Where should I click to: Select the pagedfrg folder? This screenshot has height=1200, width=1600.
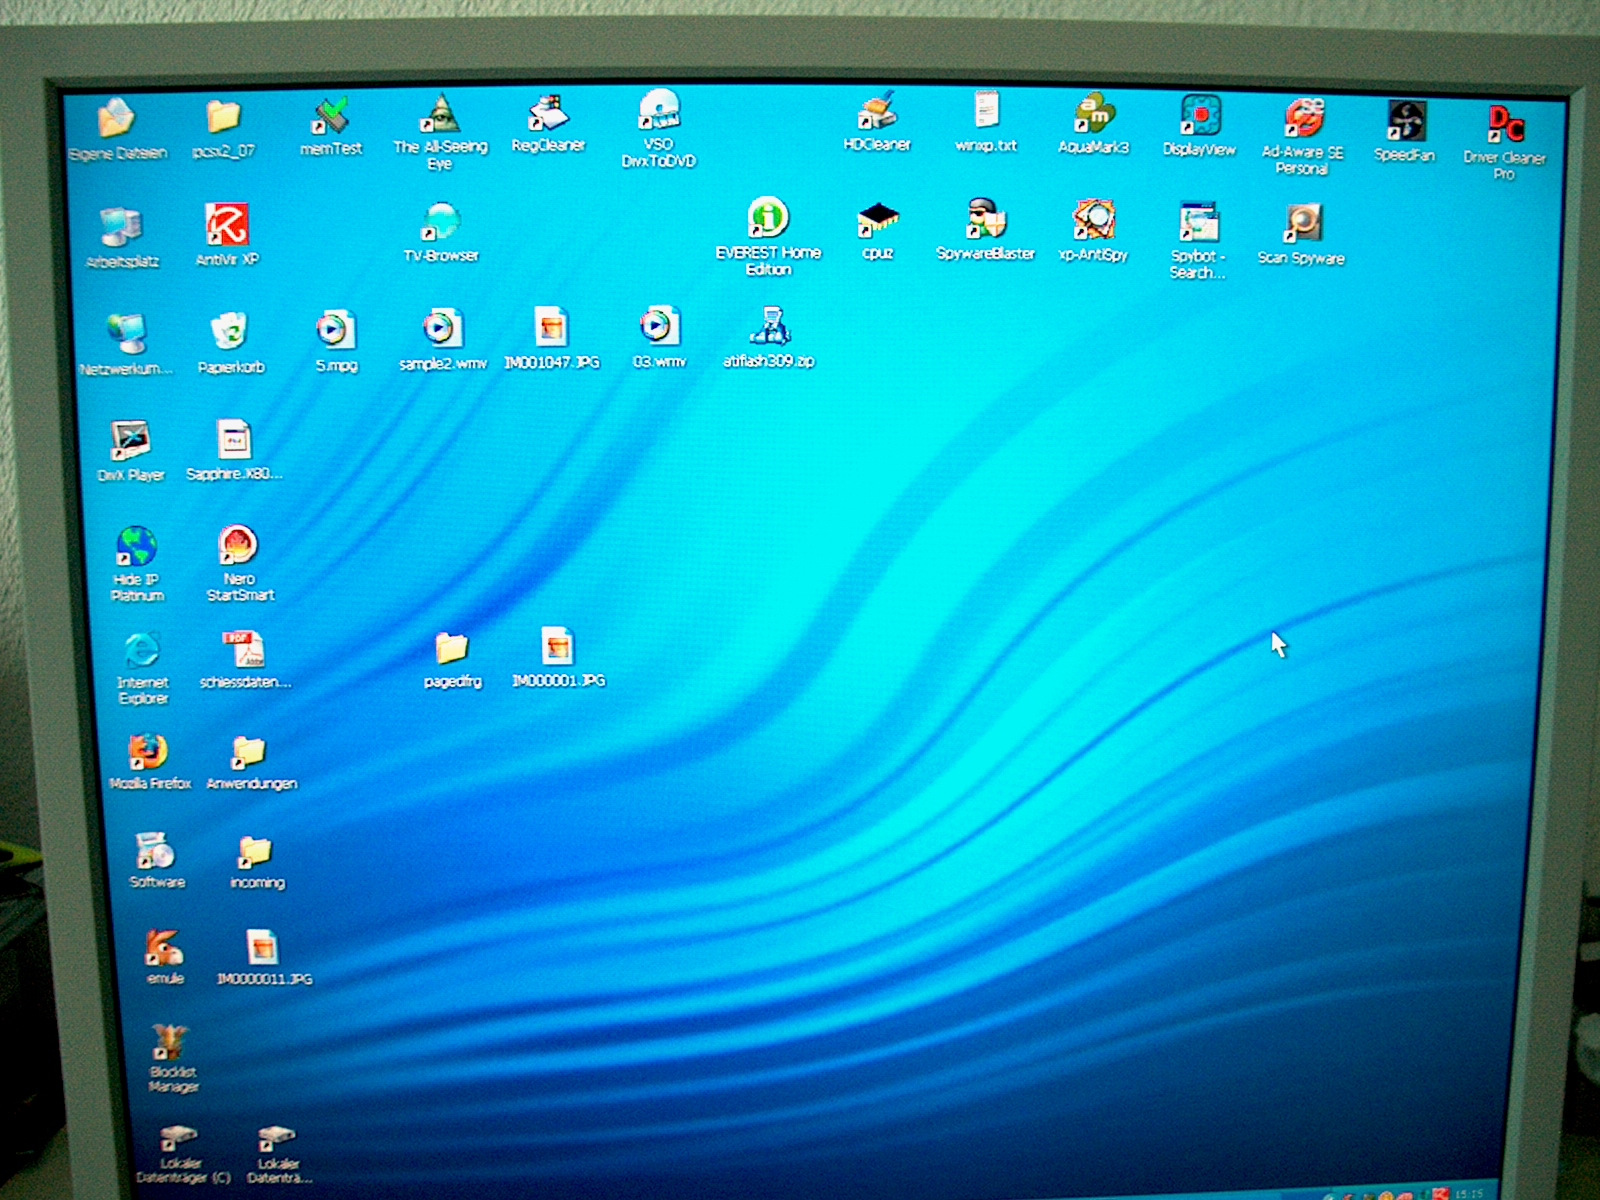tap(452, 650)
